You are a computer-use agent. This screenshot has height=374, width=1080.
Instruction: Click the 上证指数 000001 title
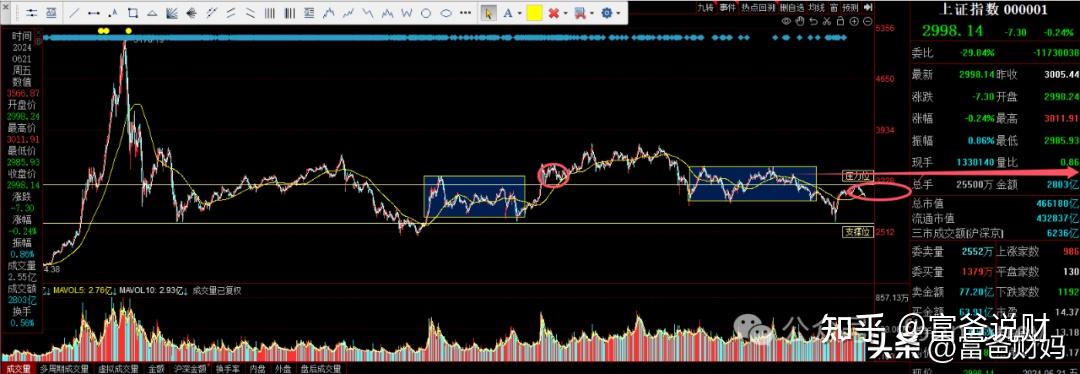point(994,9)
